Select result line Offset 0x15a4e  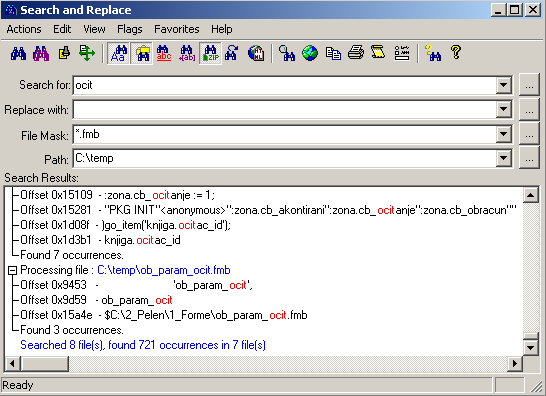point(164,315)
